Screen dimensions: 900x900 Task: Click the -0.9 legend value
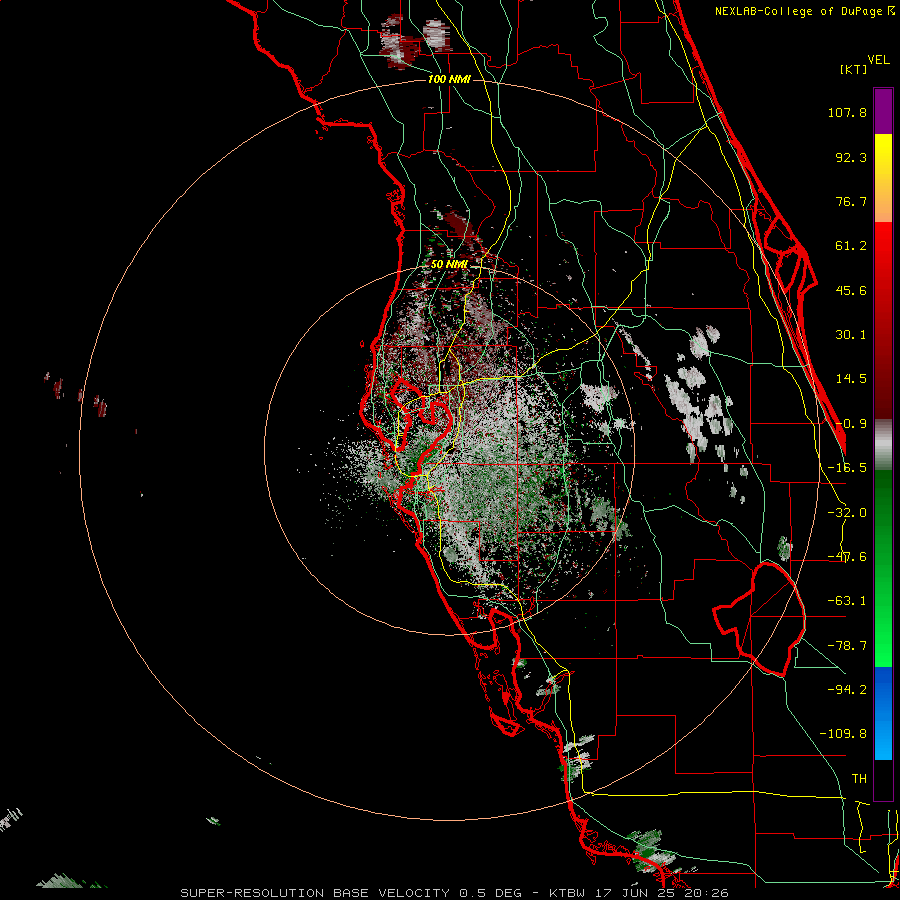click(851, 424)
